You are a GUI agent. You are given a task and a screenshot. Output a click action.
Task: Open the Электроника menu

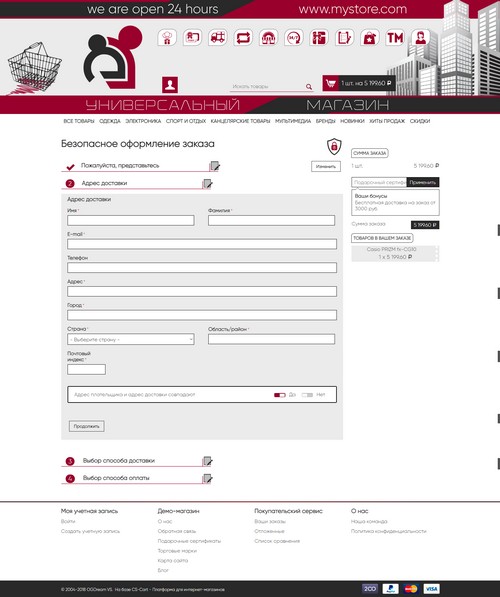tap(143, 121)
